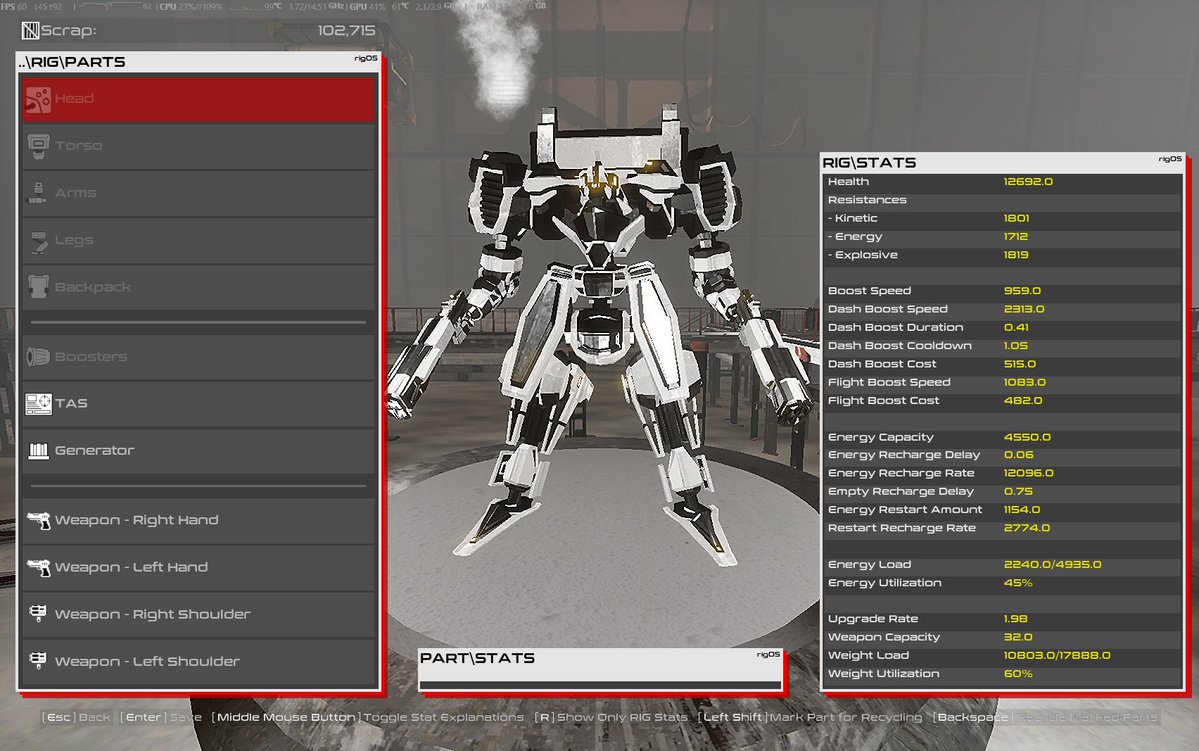This screenshot has width=1199, height=751.
Task: Select the Boosters category
Action: pyautogui.click(x=199, y=356)
